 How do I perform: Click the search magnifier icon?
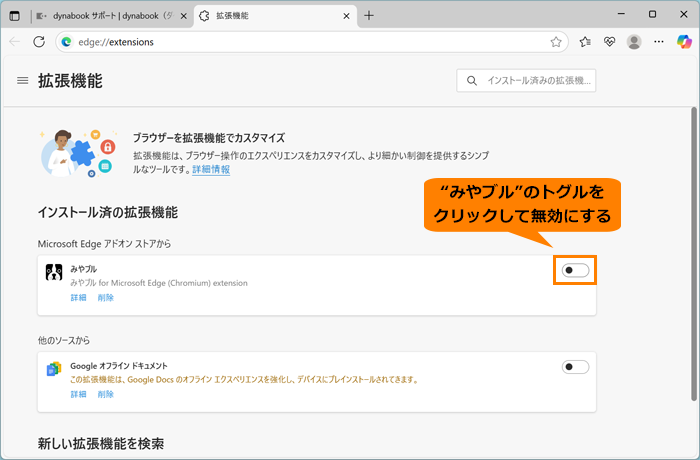[x=472, y=81]
